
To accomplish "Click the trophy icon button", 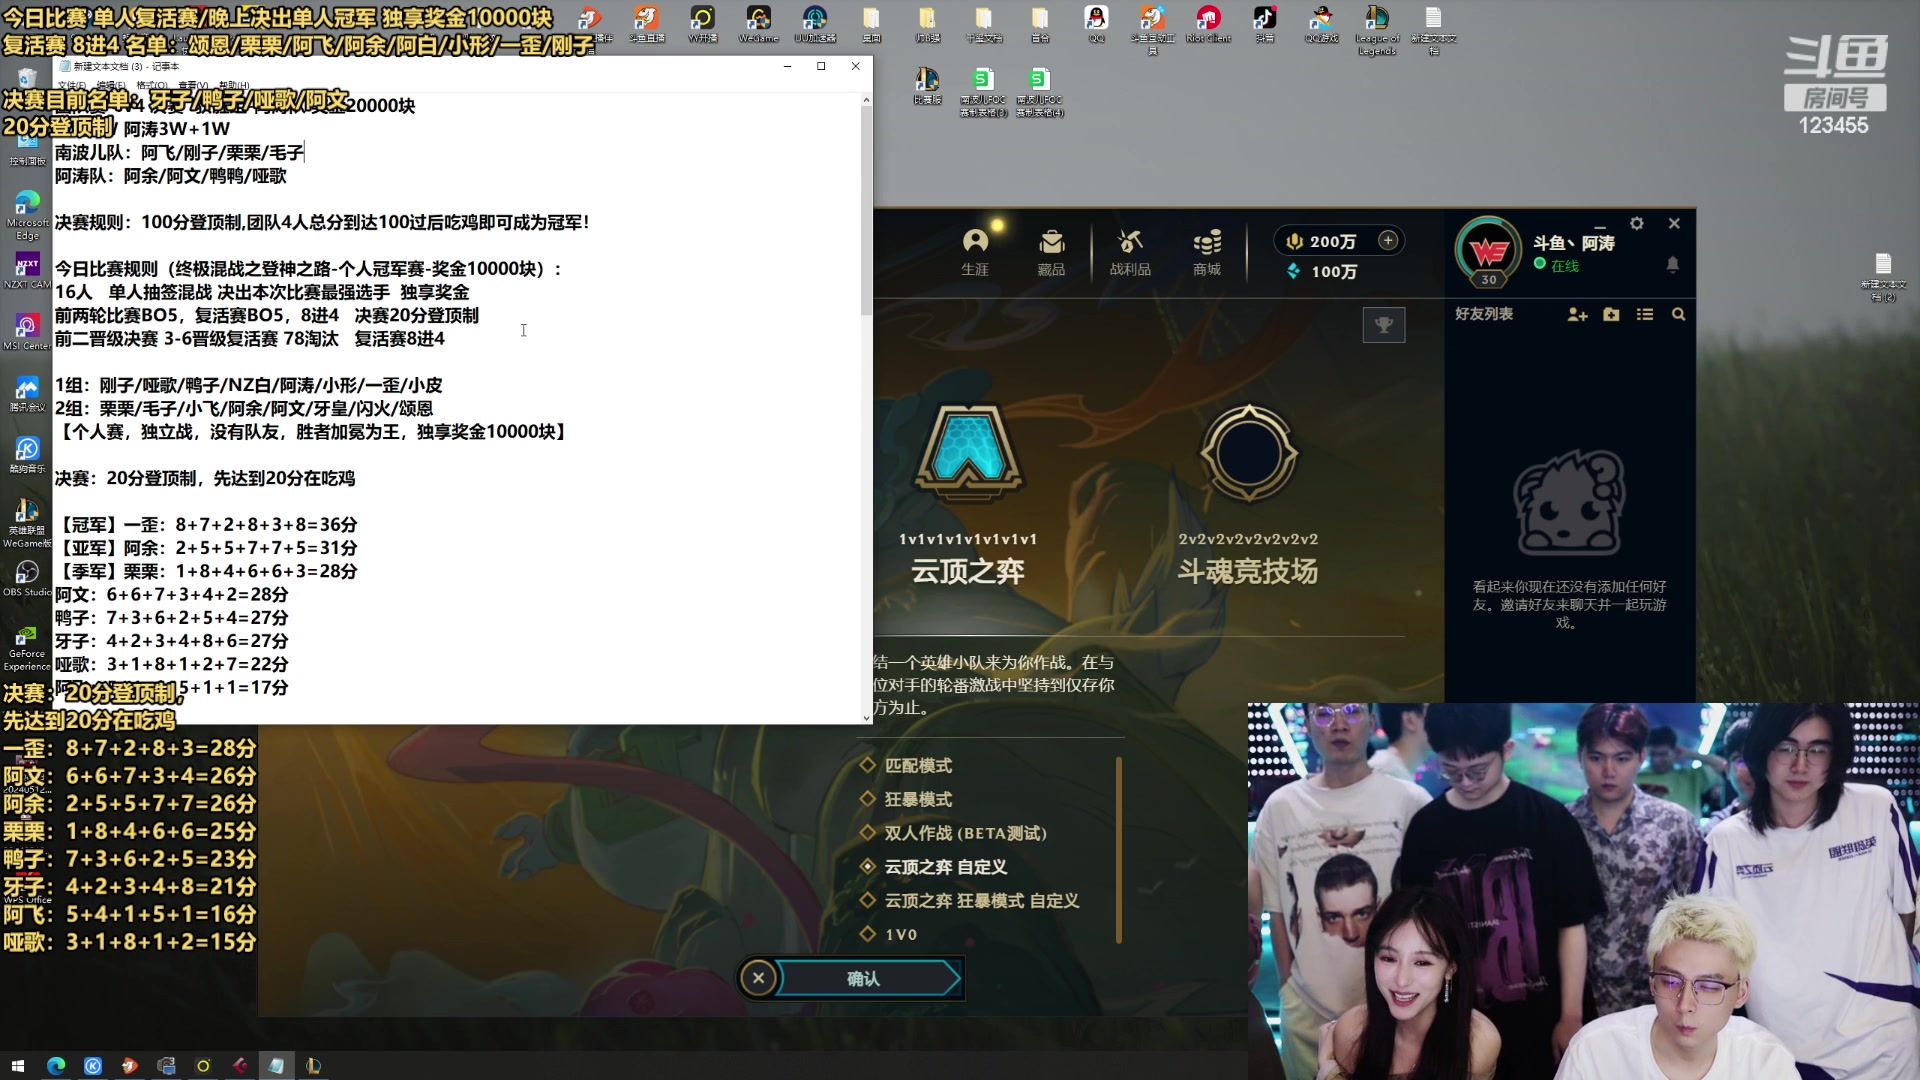I will point(1384,325).
